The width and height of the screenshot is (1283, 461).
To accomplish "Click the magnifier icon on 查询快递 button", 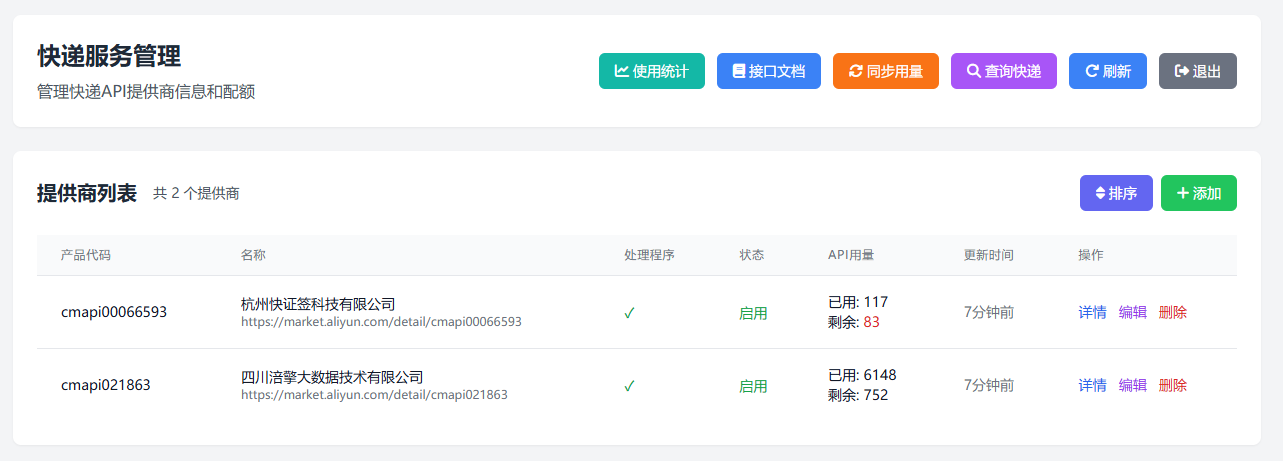I will (974, 71).
